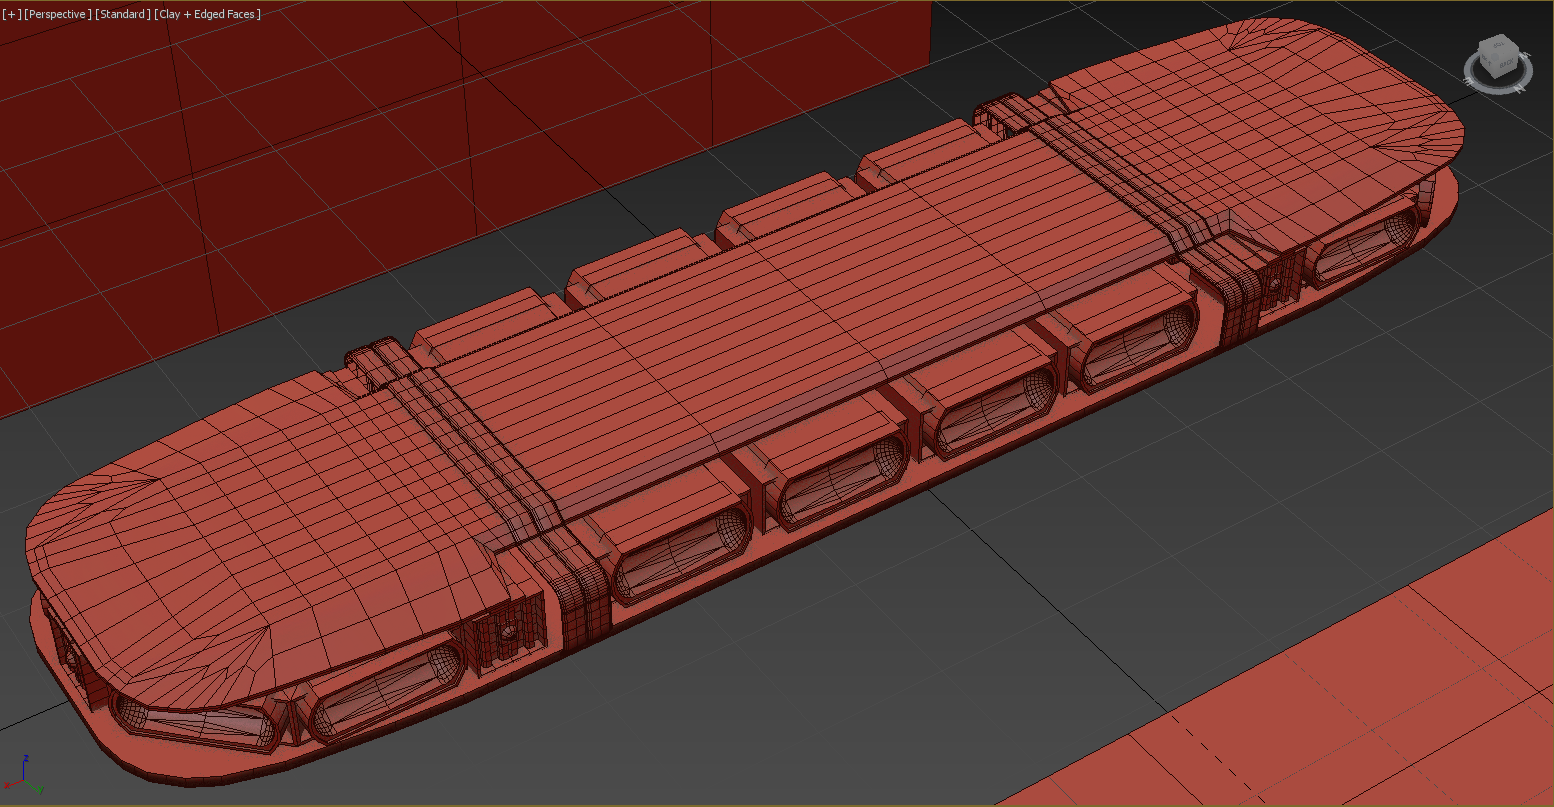
Task: Select the right clamp strap across the lightbar
Action: coord(1120,170)
